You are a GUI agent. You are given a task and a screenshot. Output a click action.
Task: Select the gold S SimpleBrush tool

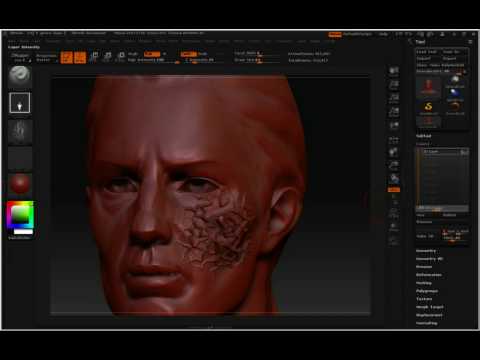pyautogui.click(x=429, y=108)
